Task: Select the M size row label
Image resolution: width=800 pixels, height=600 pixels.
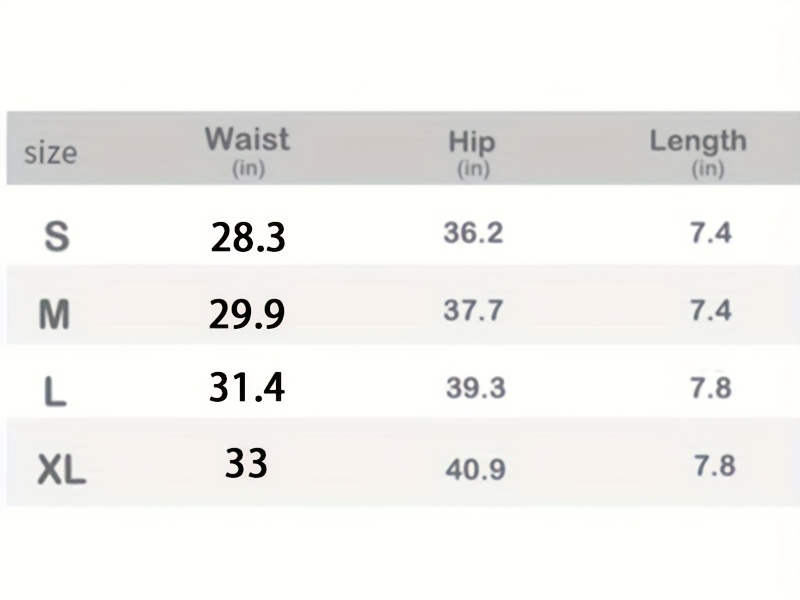Action: coord(54,315)
